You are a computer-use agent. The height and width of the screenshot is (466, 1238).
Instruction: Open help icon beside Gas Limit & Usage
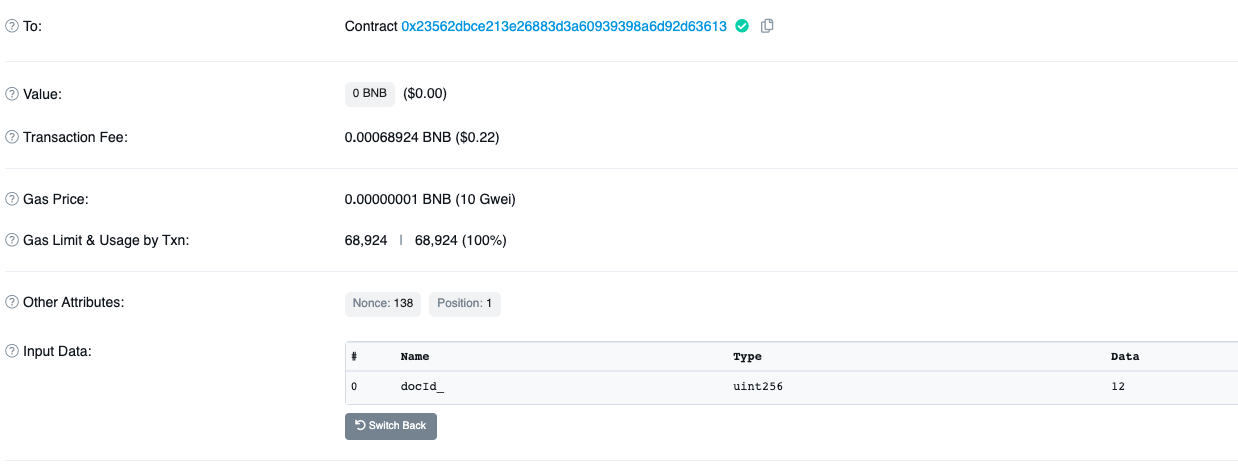(x=12, y=241)
